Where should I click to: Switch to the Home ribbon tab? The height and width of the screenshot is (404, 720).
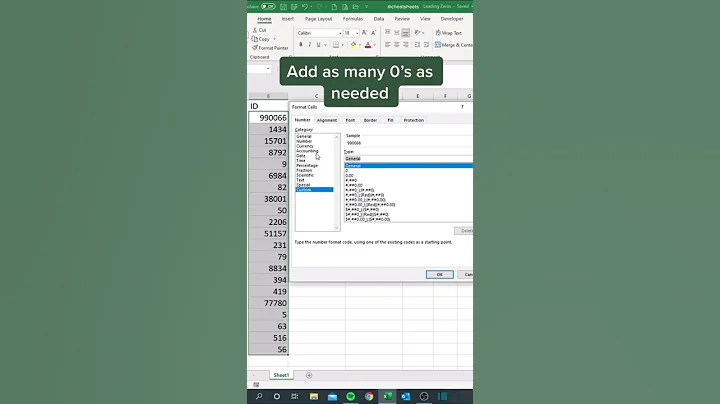coord(264,19)
